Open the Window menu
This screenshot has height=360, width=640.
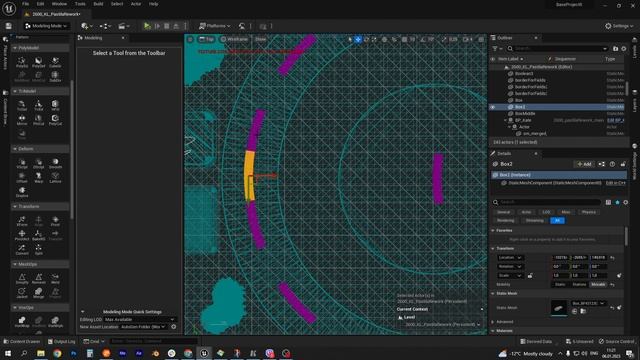coord(59,4)
